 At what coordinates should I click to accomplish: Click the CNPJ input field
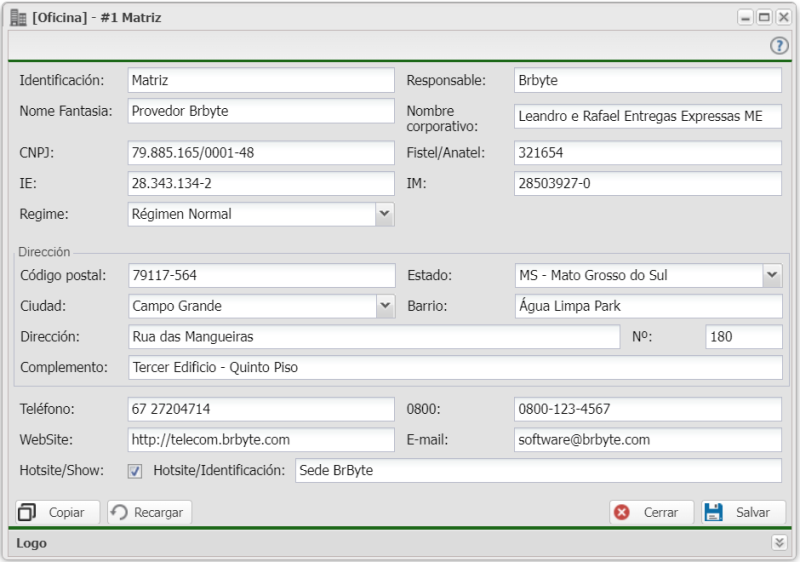coord(261,153)
